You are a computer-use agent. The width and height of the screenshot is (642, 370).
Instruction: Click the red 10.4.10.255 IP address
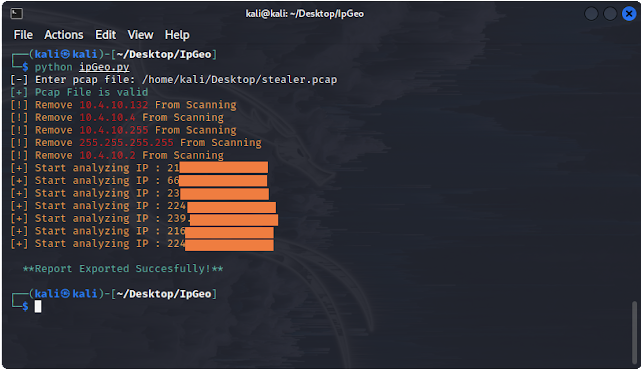113,130
